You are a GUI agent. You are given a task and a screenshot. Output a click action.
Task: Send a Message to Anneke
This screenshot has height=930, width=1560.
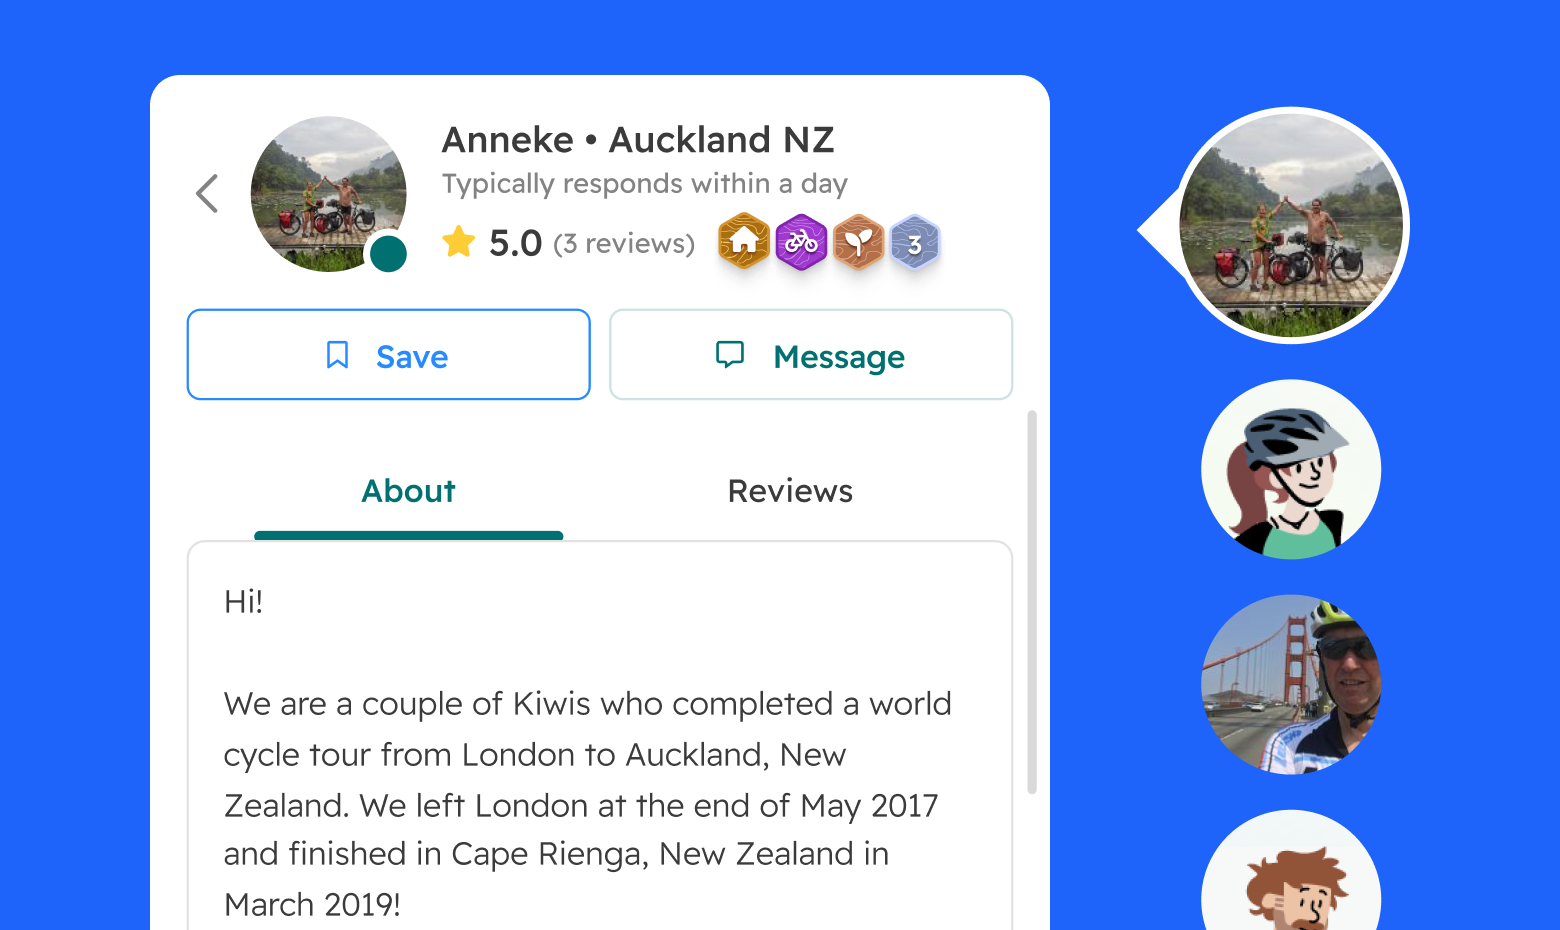[811, 354]
